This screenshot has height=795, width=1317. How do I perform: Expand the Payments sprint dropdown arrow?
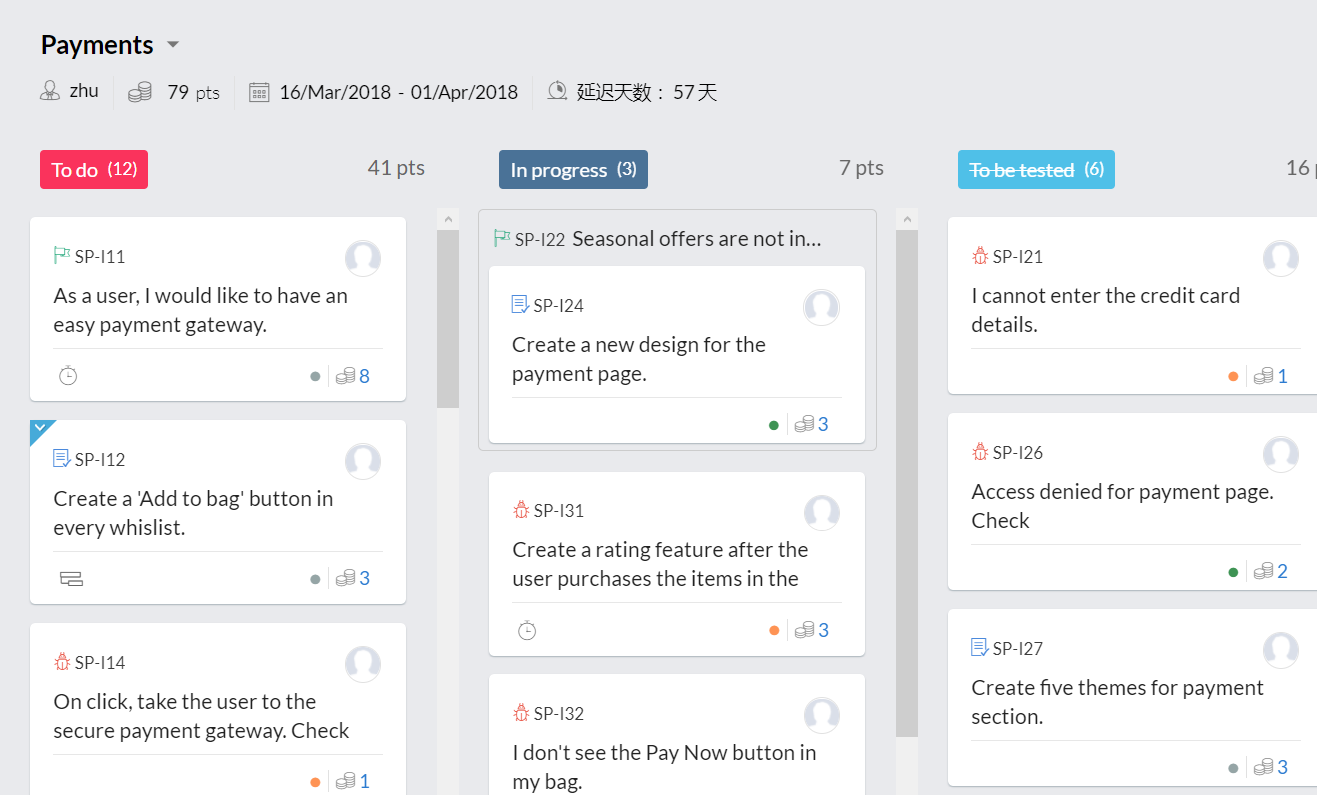173,45
